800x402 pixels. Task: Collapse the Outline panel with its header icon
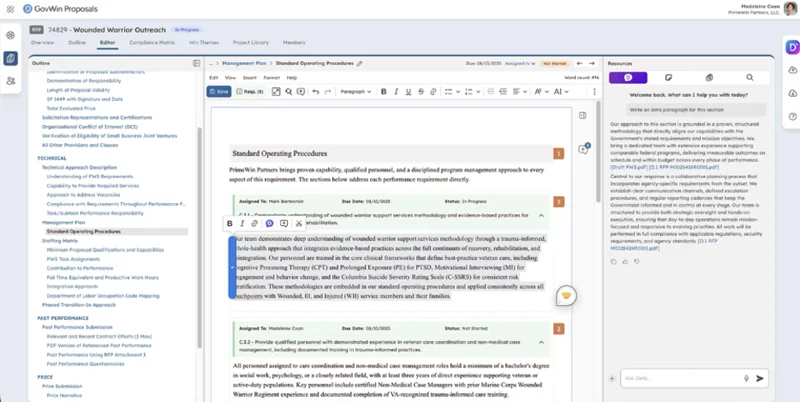196,63
